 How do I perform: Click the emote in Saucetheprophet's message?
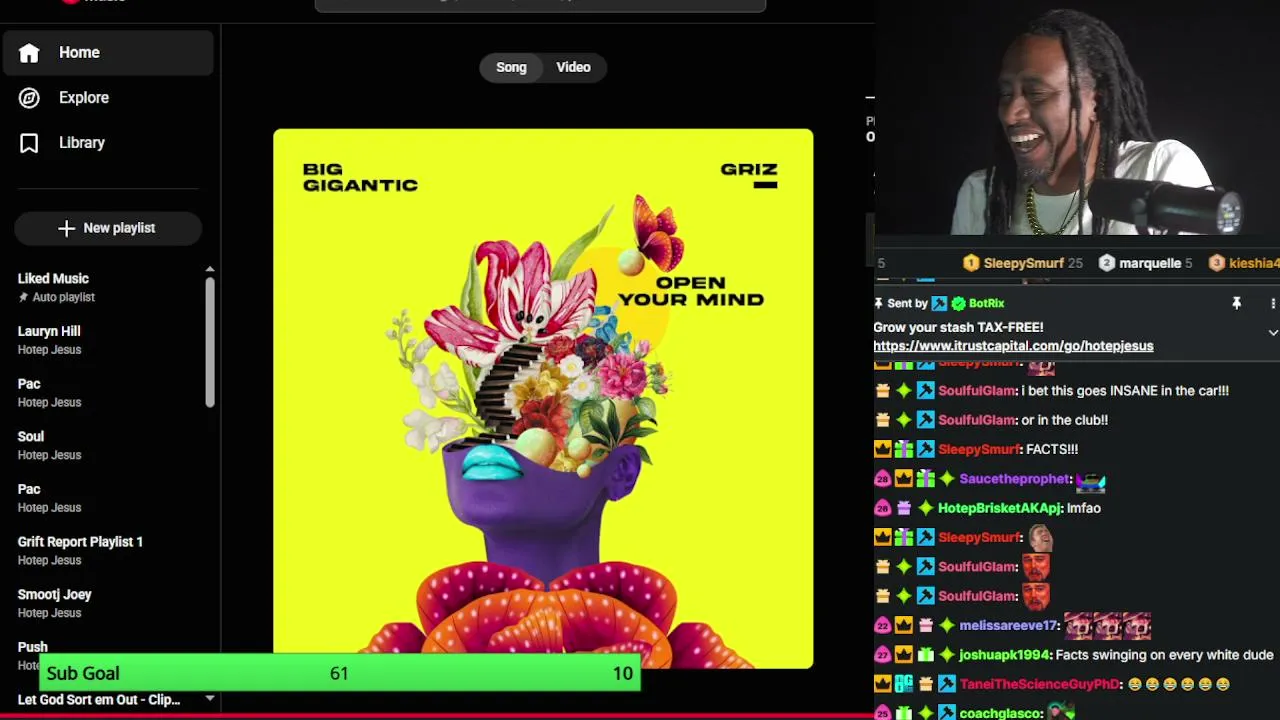tap(1091, 481)
